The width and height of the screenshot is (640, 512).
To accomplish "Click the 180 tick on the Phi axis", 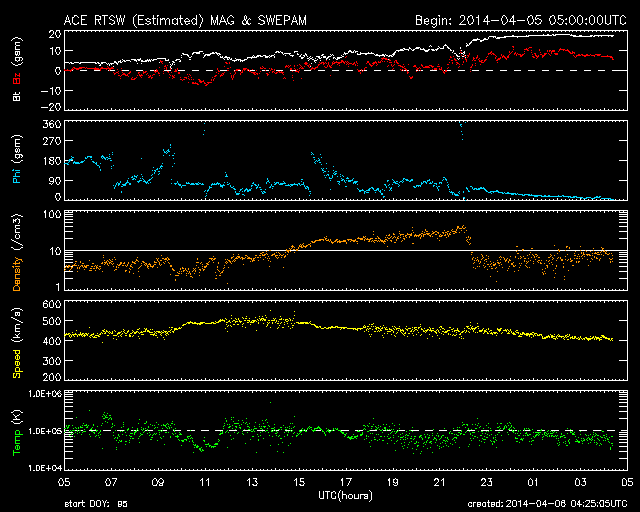I will point(52,161).
